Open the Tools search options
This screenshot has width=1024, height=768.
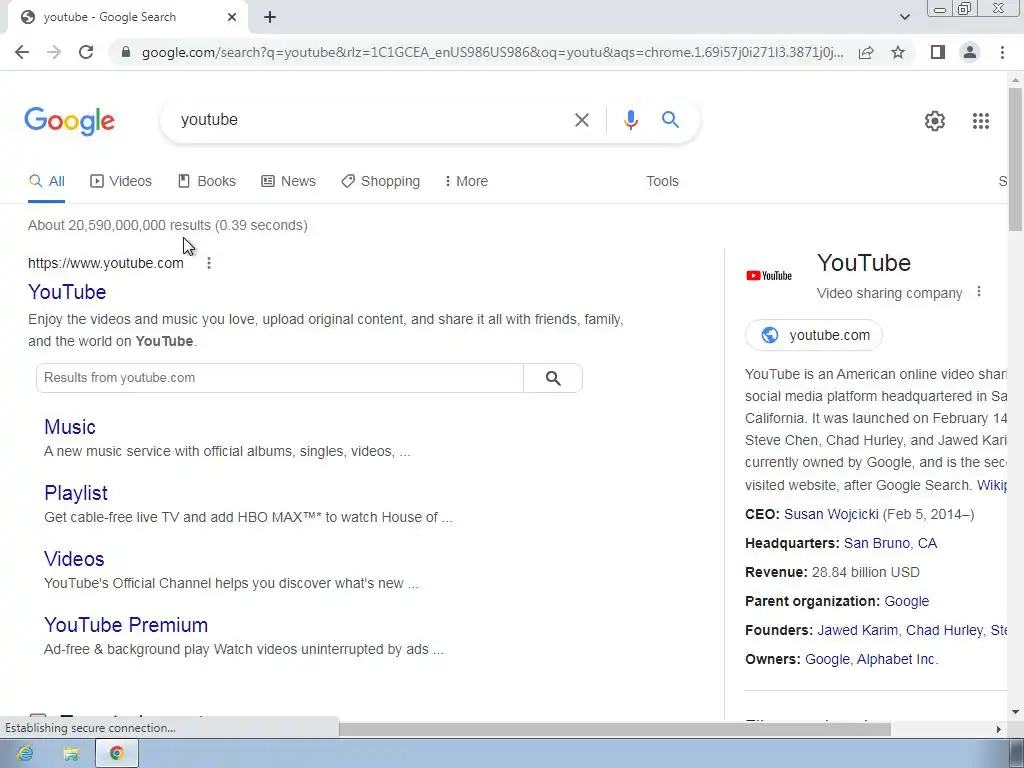point(662,181)
